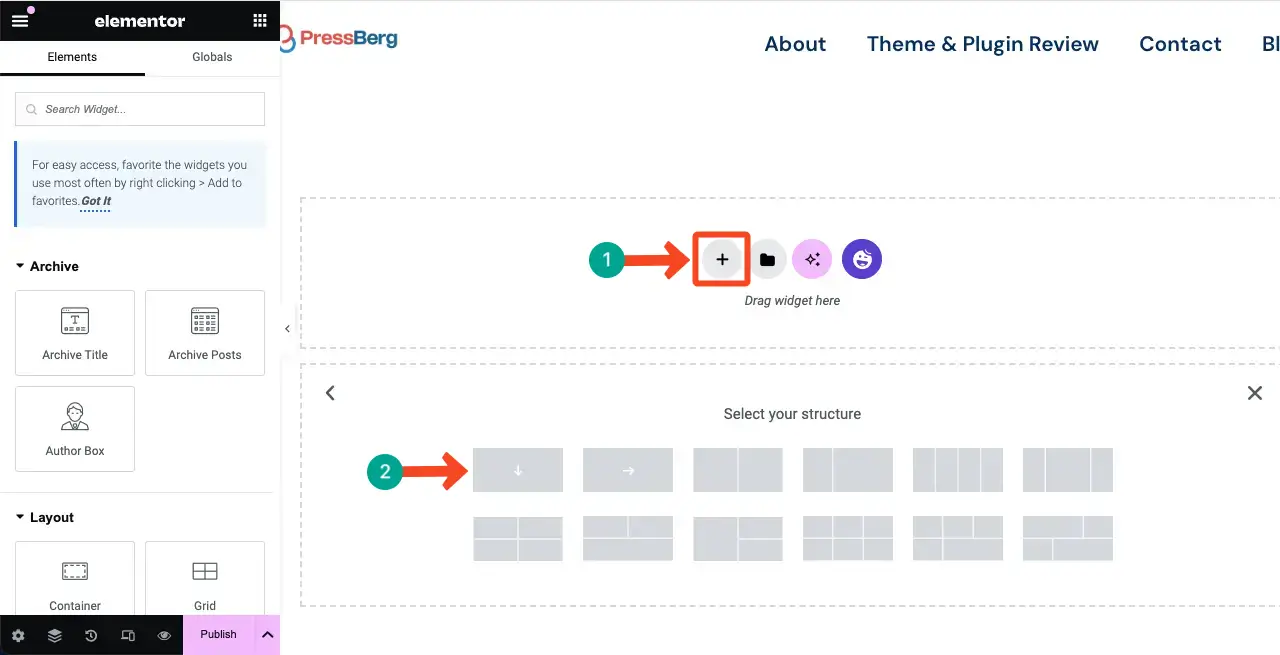Click the Search Widget input field

pyautogui.click(x=140, y=109)
